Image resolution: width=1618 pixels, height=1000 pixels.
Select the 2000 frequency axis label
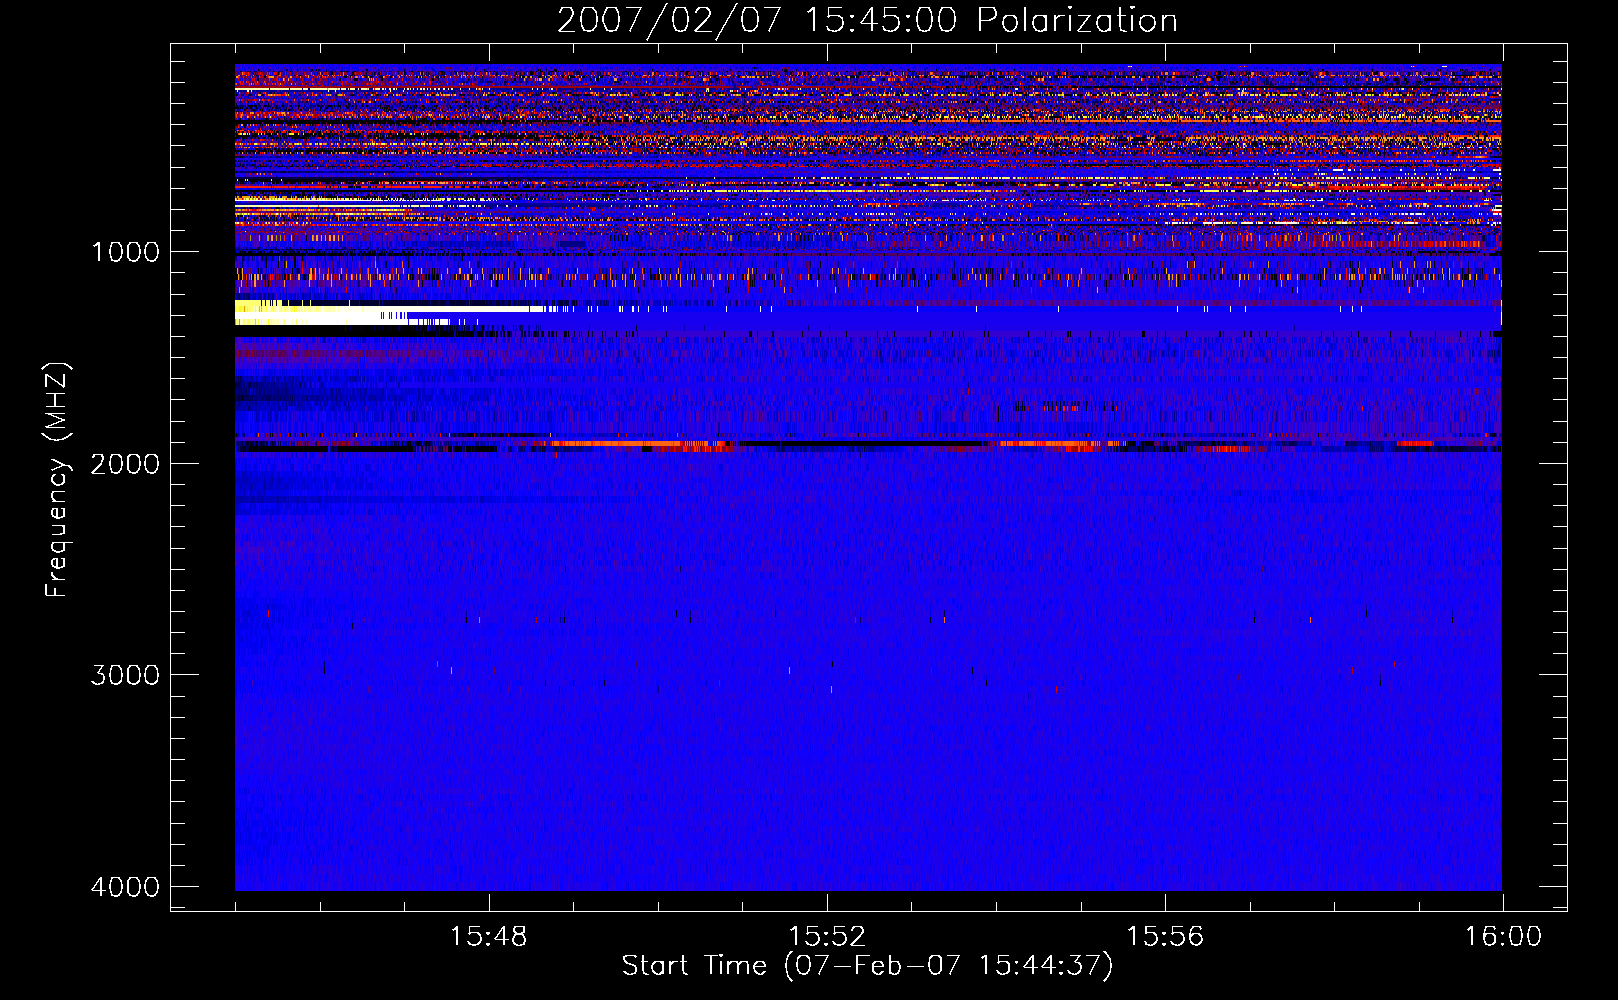click(125, 463)
